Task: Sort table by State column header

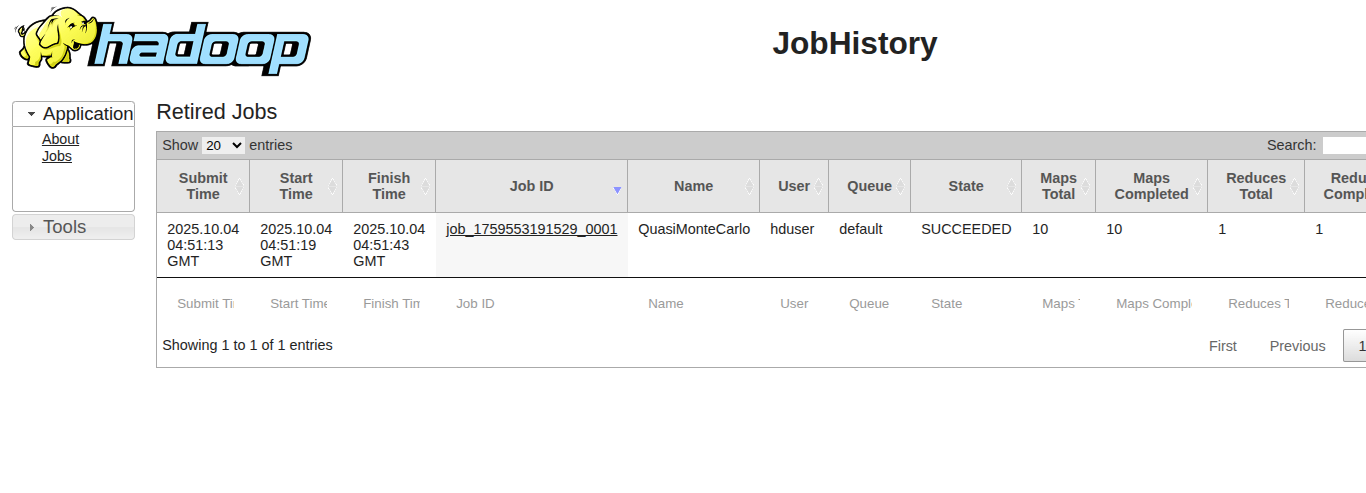Action: (965, 186)
